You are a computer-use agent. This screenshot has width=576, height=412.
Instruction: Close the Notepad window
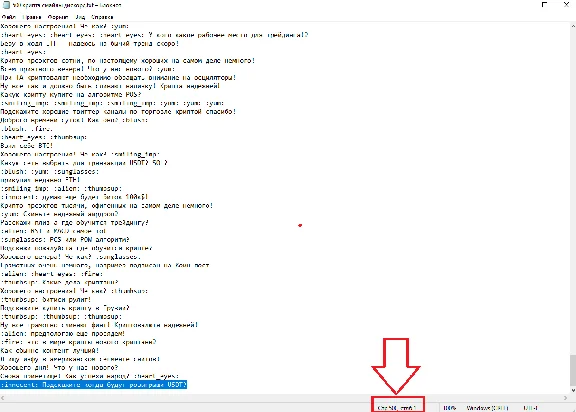(566, 4)
